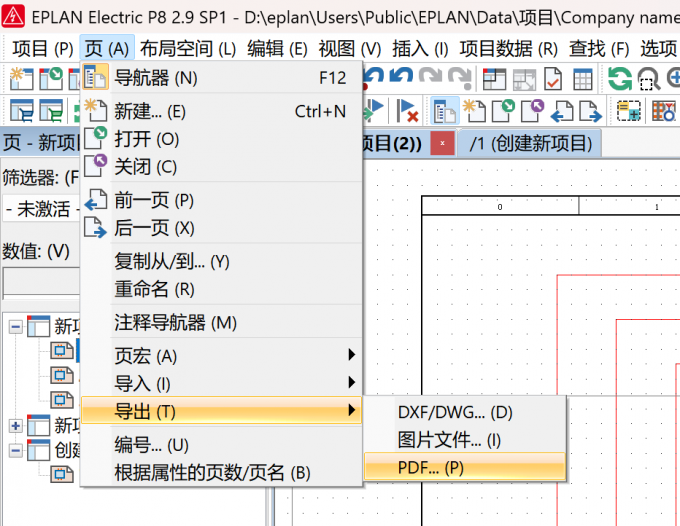
Task: Click the blue shopping cart toolbar icon
Action: (x=21, y=111)
